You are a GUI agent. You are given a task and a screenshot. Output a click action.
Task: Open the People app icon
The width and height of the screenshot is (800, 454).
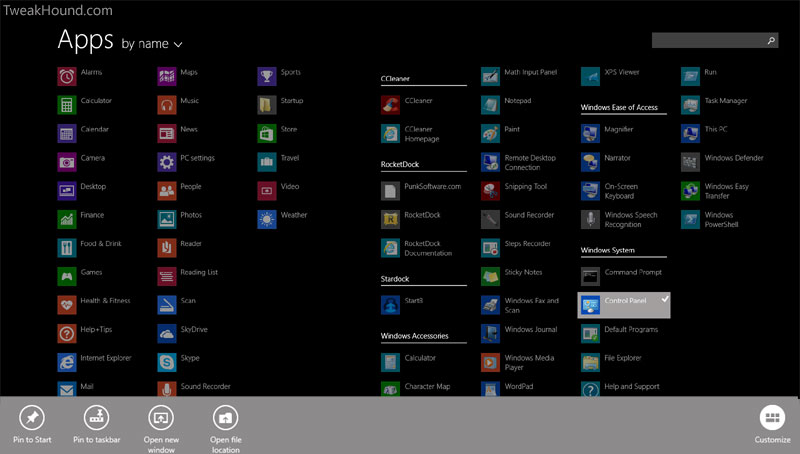[x=167, y=191]
